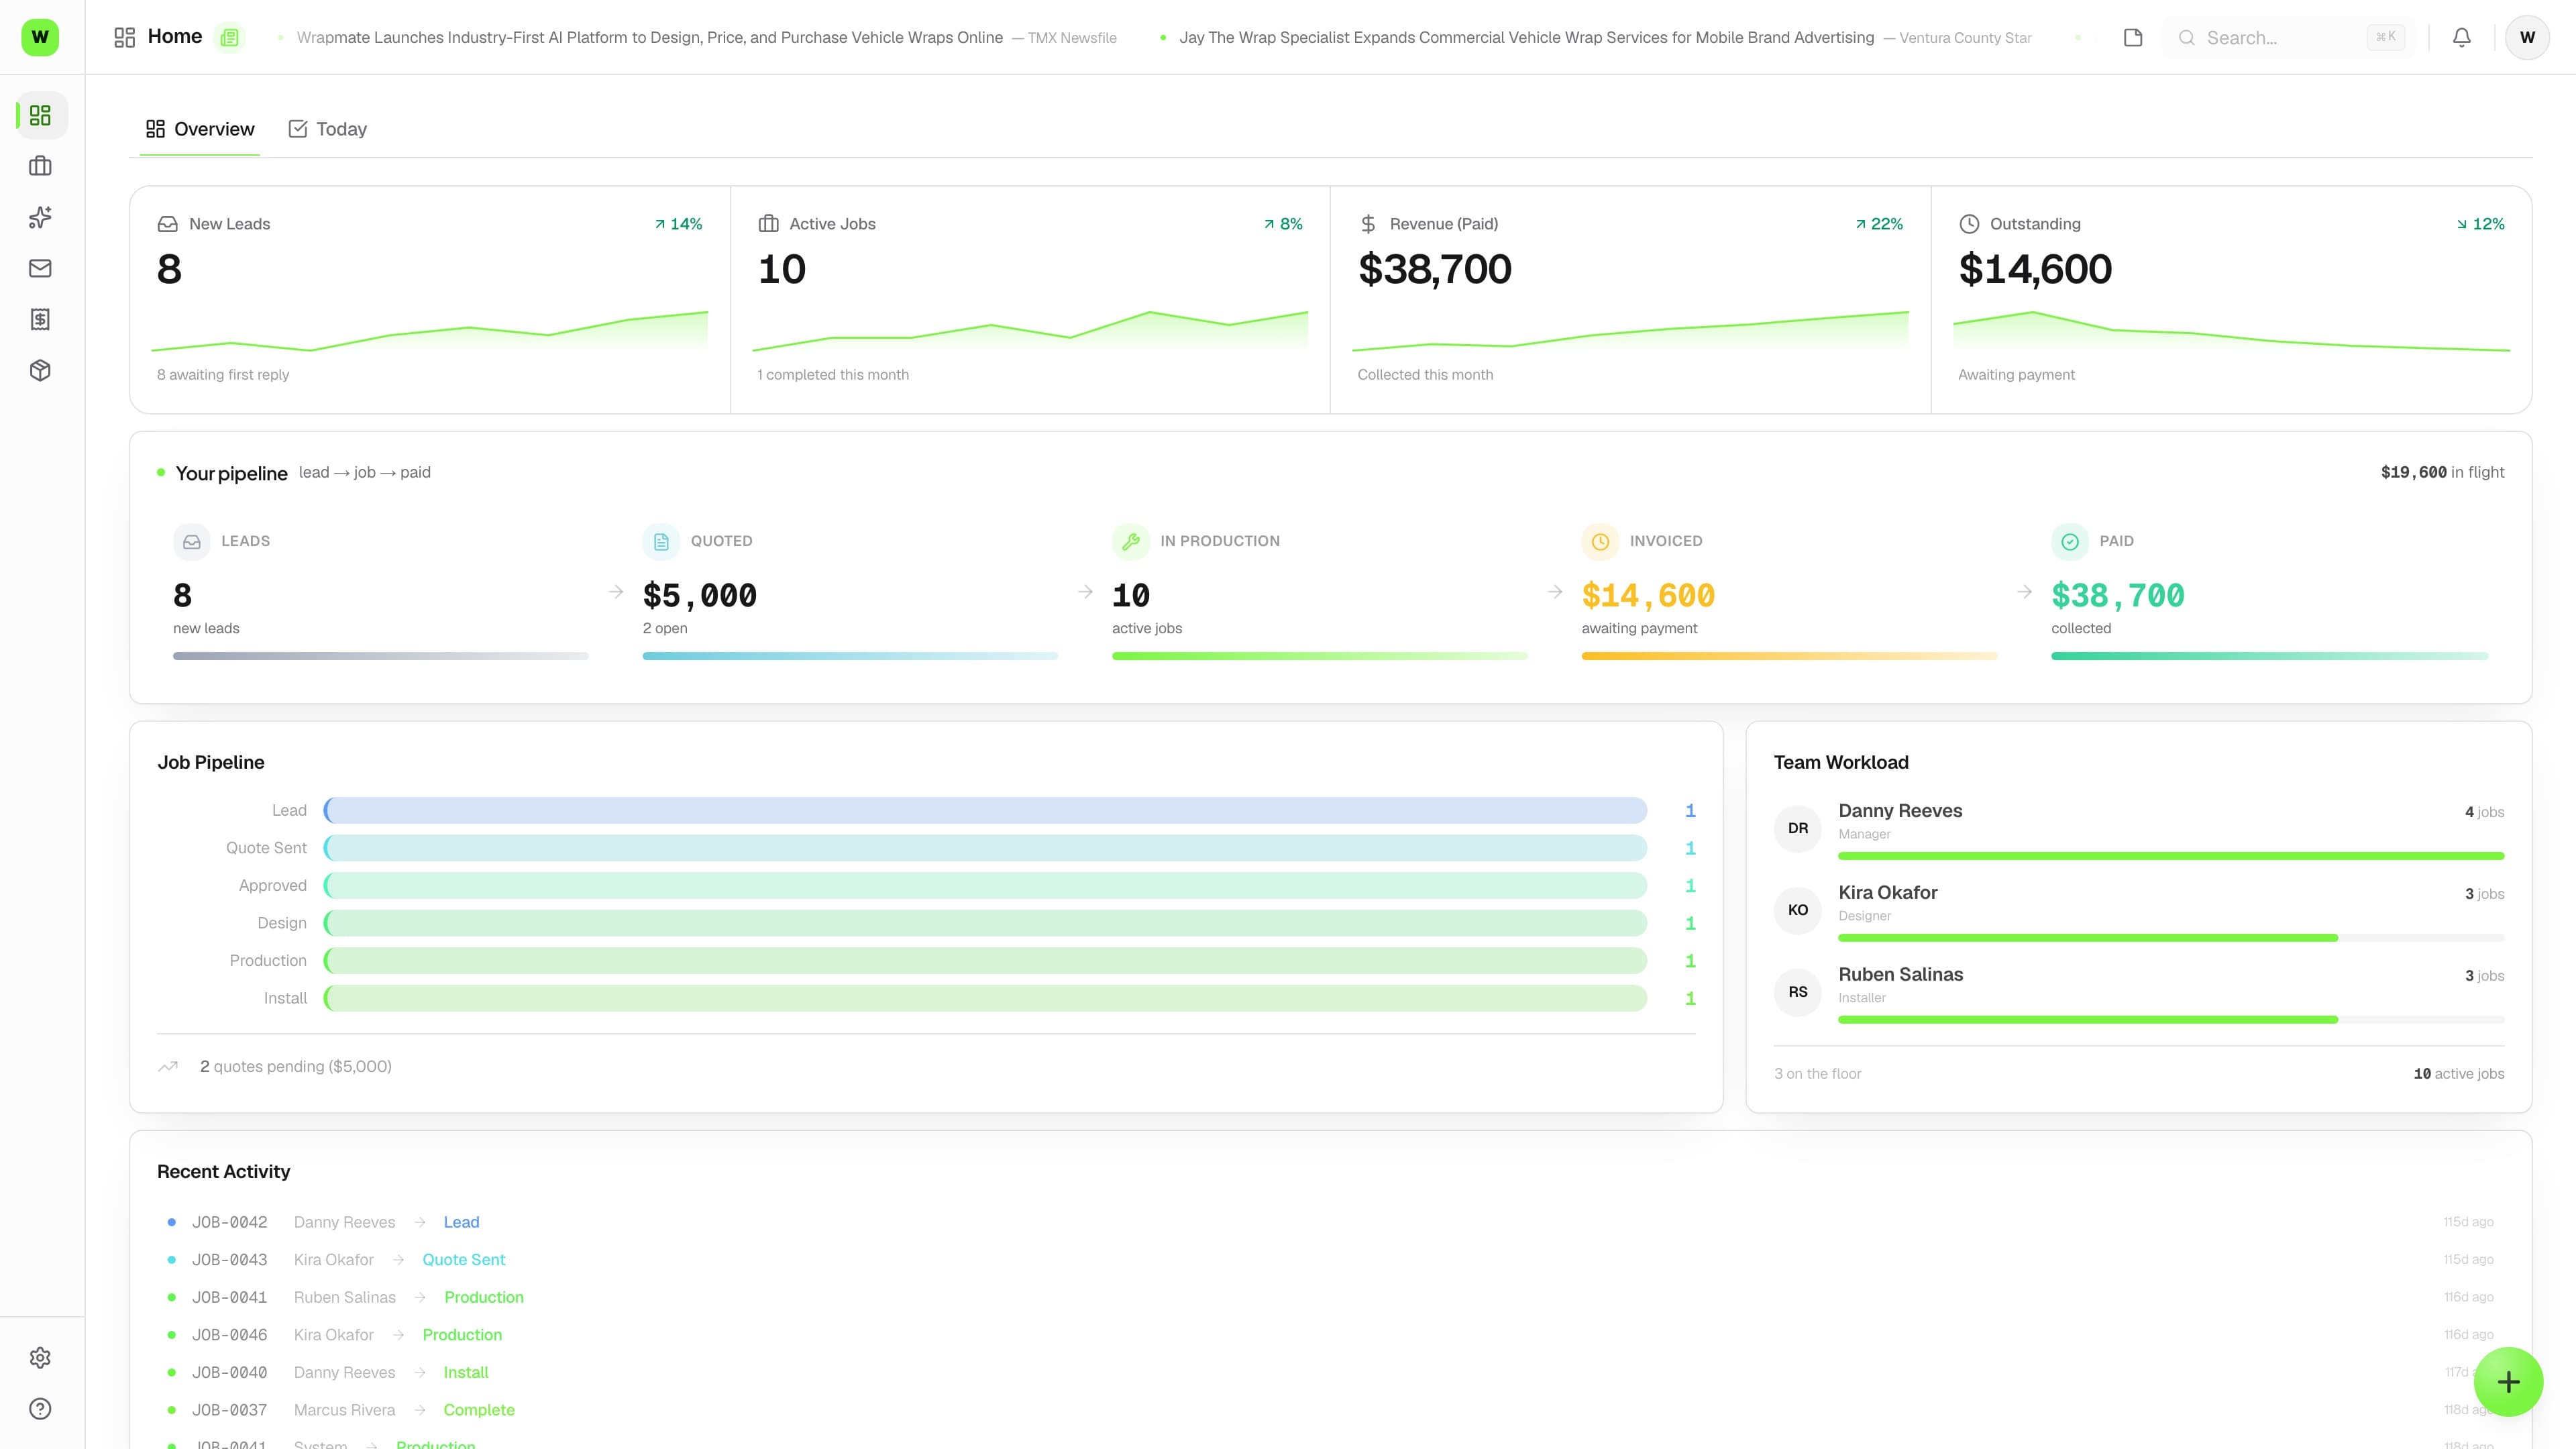This screenshot has height=1449, width=2576.
Task: Click the Lead status link for JOB-0042
Action: (461, 1222)
